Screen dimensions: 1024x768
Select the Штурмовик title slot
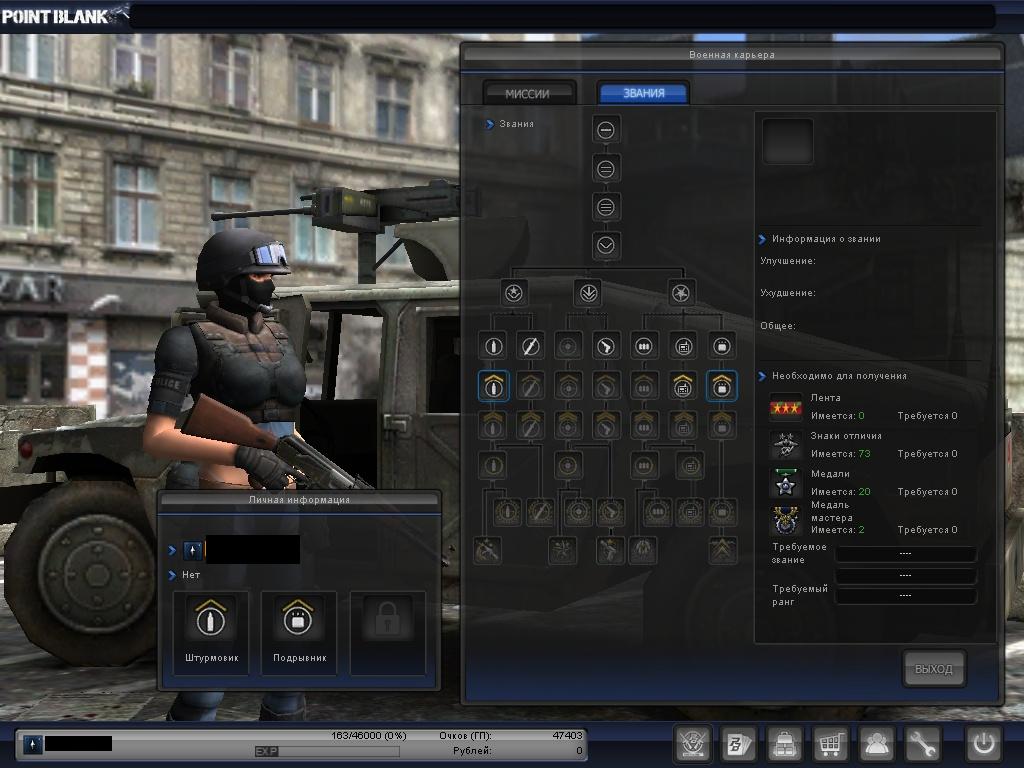tap(211, 633)
